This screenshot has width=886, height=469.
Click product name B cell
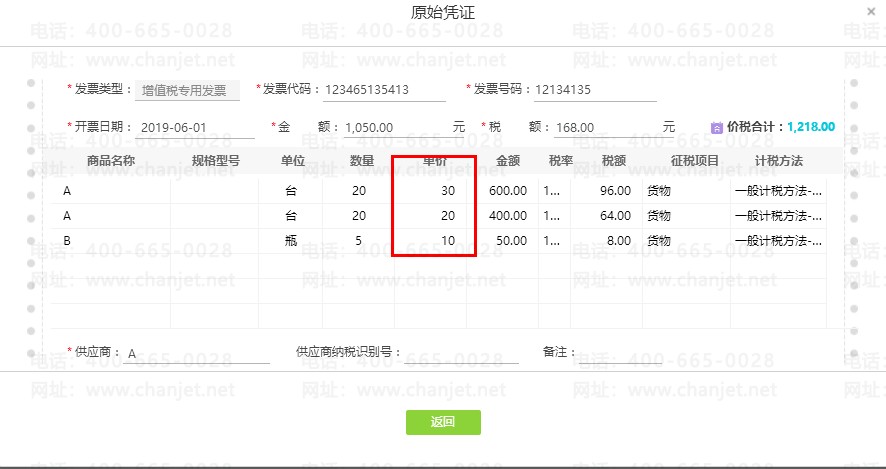click(111, 241)
